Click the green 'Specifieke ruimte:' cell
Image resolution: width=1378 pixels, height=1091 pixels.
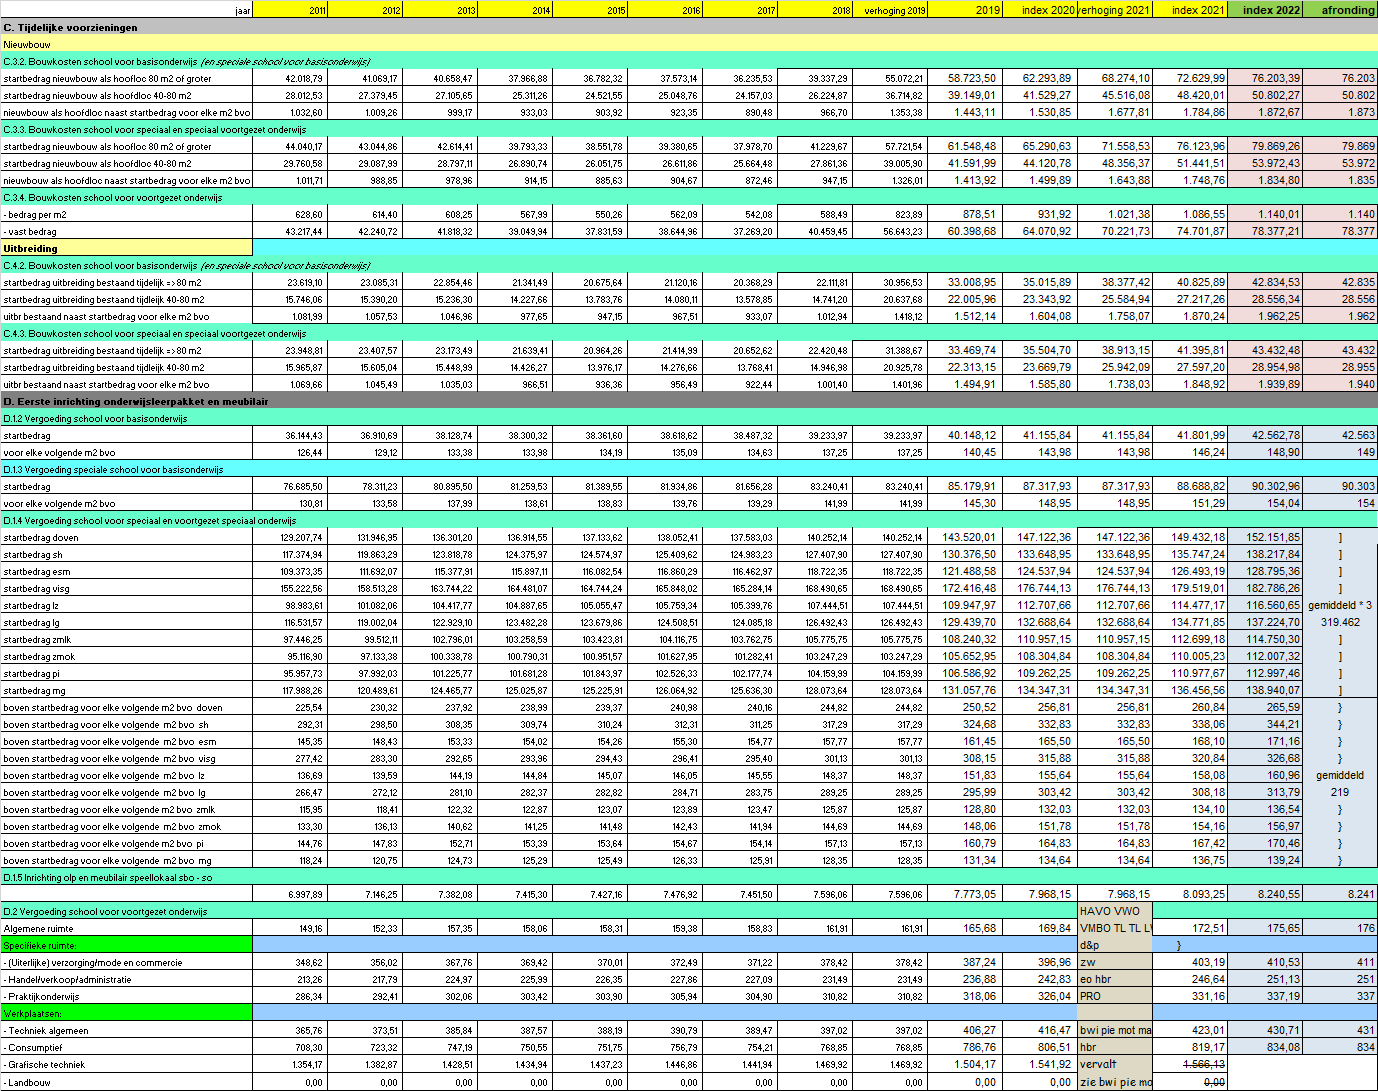coord(126,945)
